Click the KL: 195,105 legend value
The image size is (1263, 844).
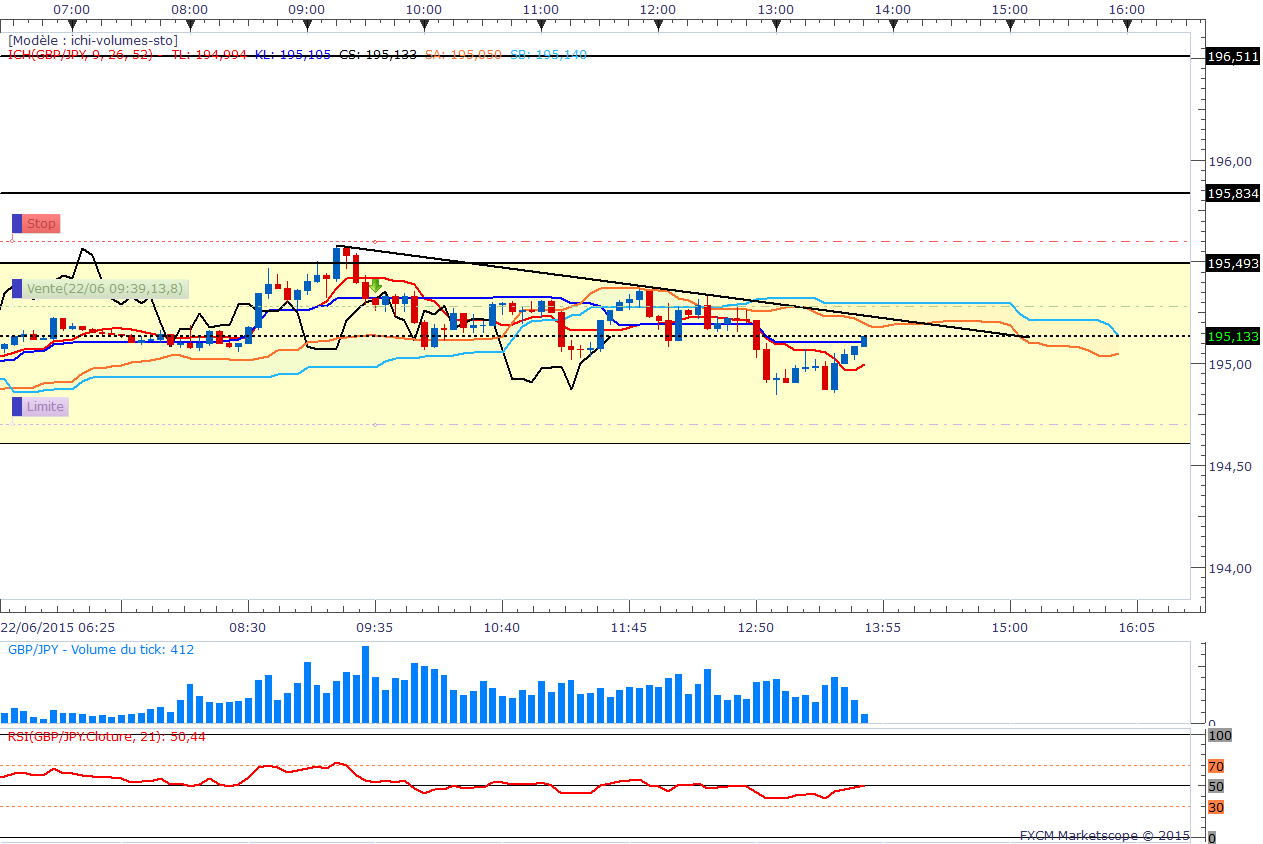tap(293, 54)
